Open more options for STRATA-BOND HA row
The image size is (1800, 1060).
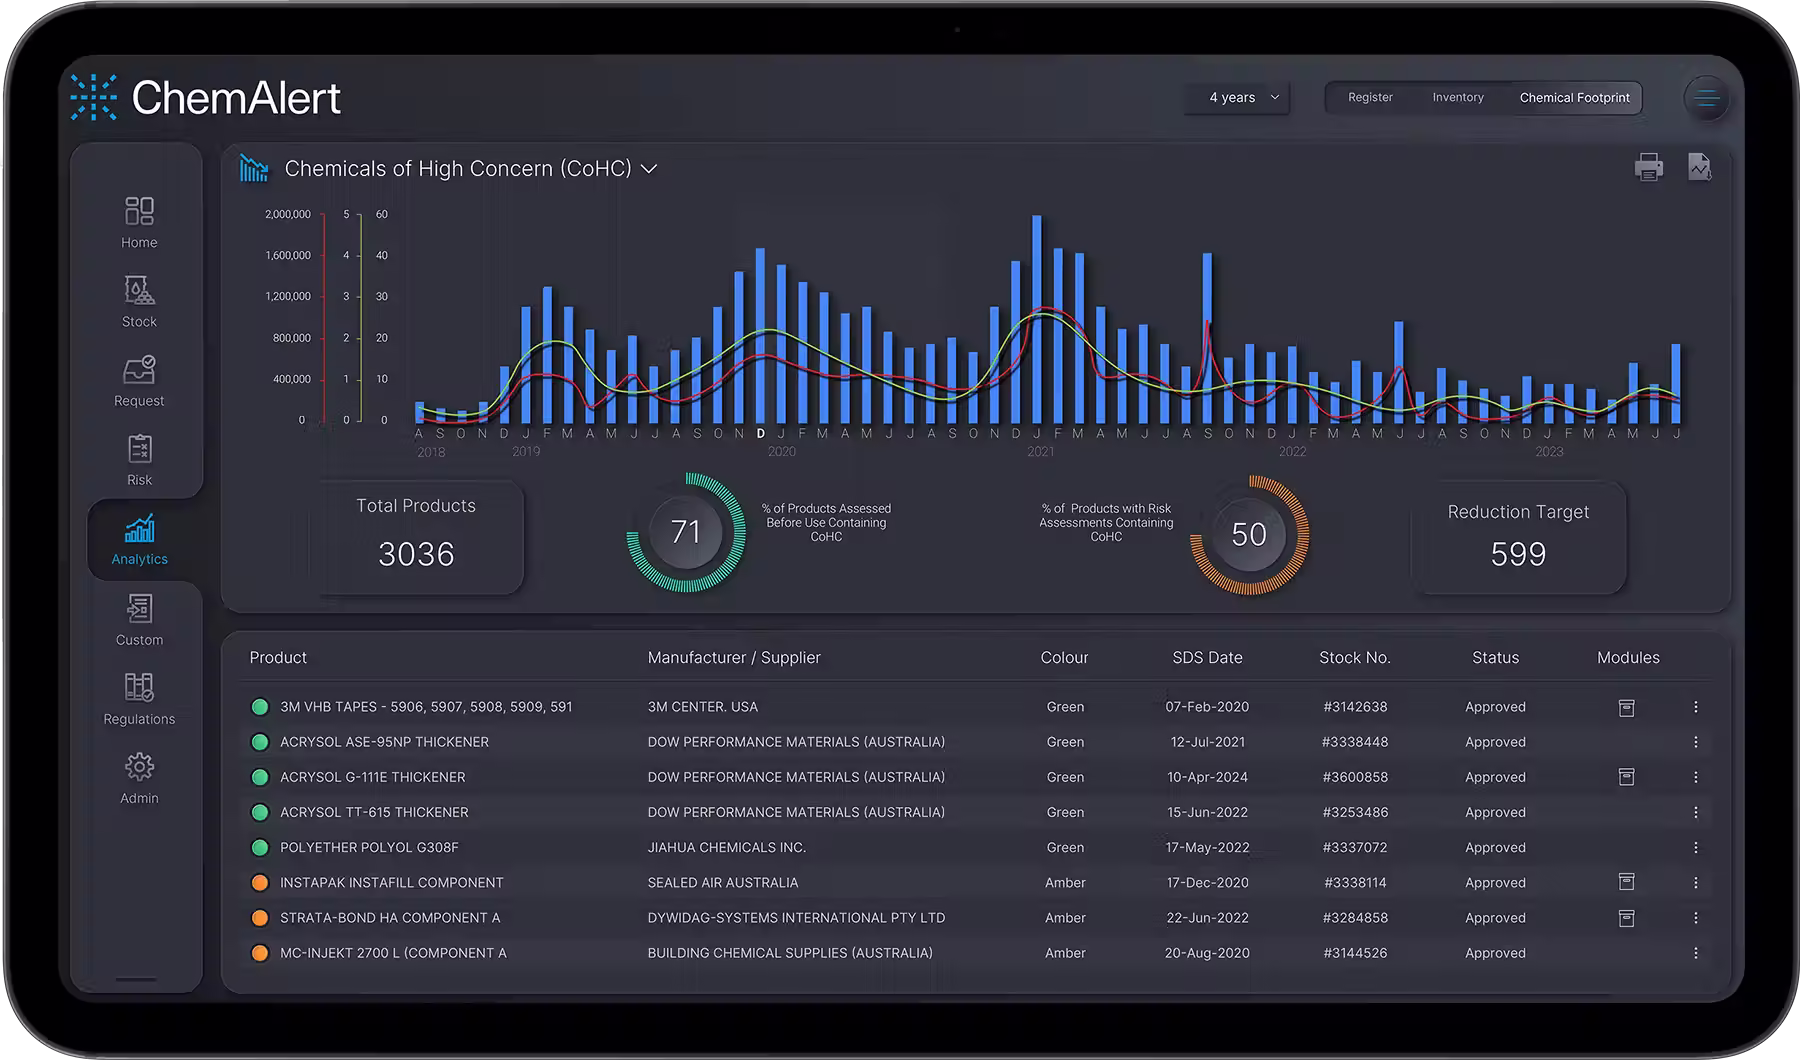pyautogui.click(x=1695, y=918)
